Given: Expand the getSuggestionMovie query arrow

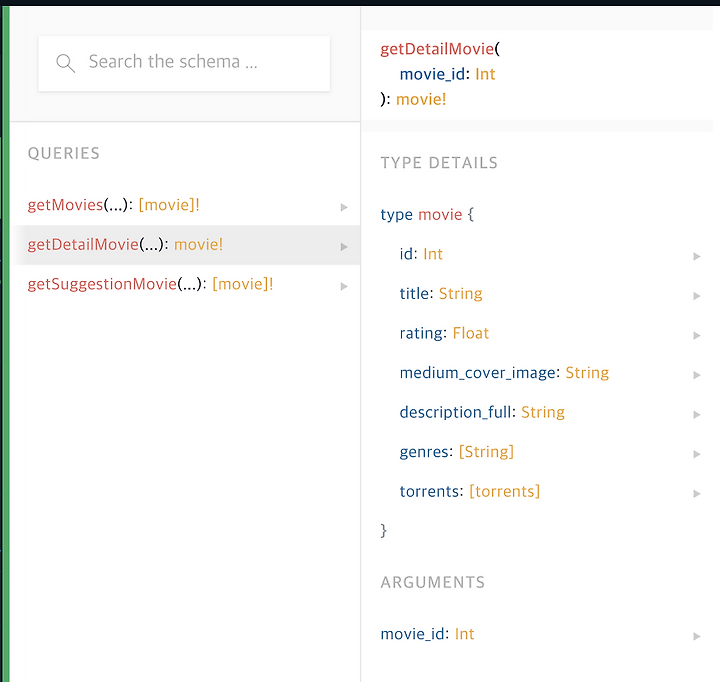Looking at the screenshot, I should point(344,286).
